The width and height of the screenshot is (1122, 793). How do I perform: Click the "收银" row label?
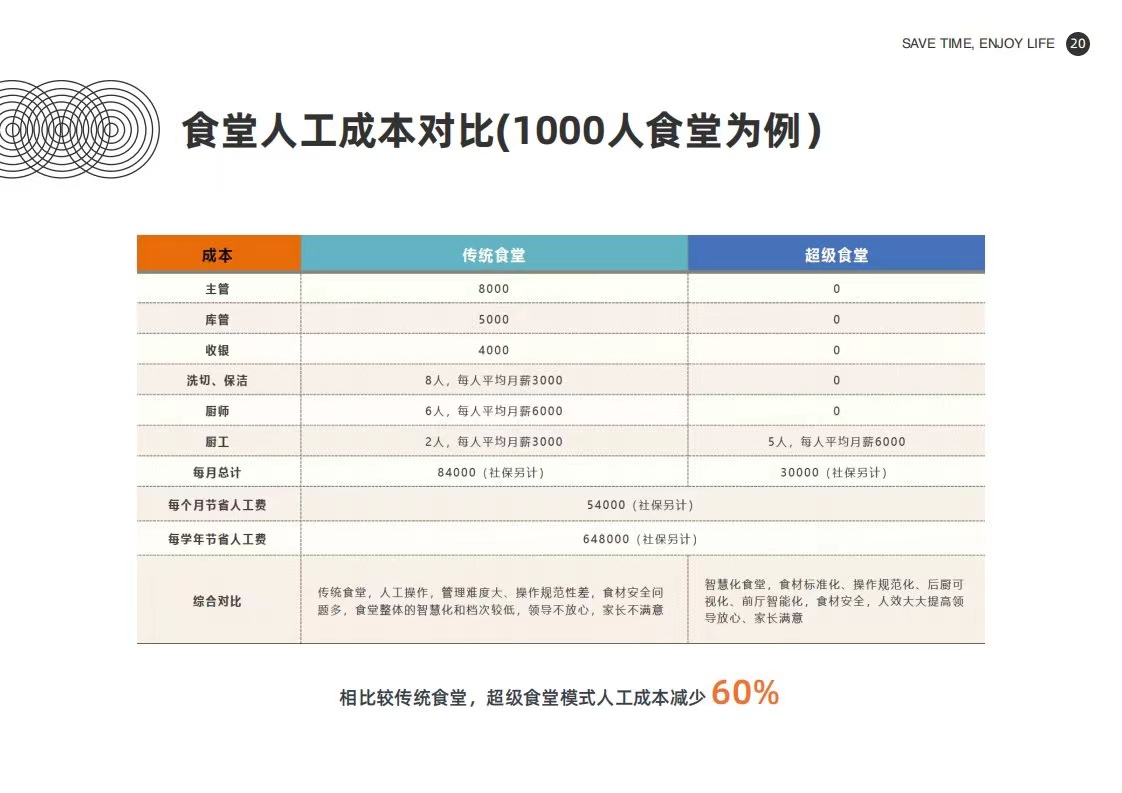point(218,351)
